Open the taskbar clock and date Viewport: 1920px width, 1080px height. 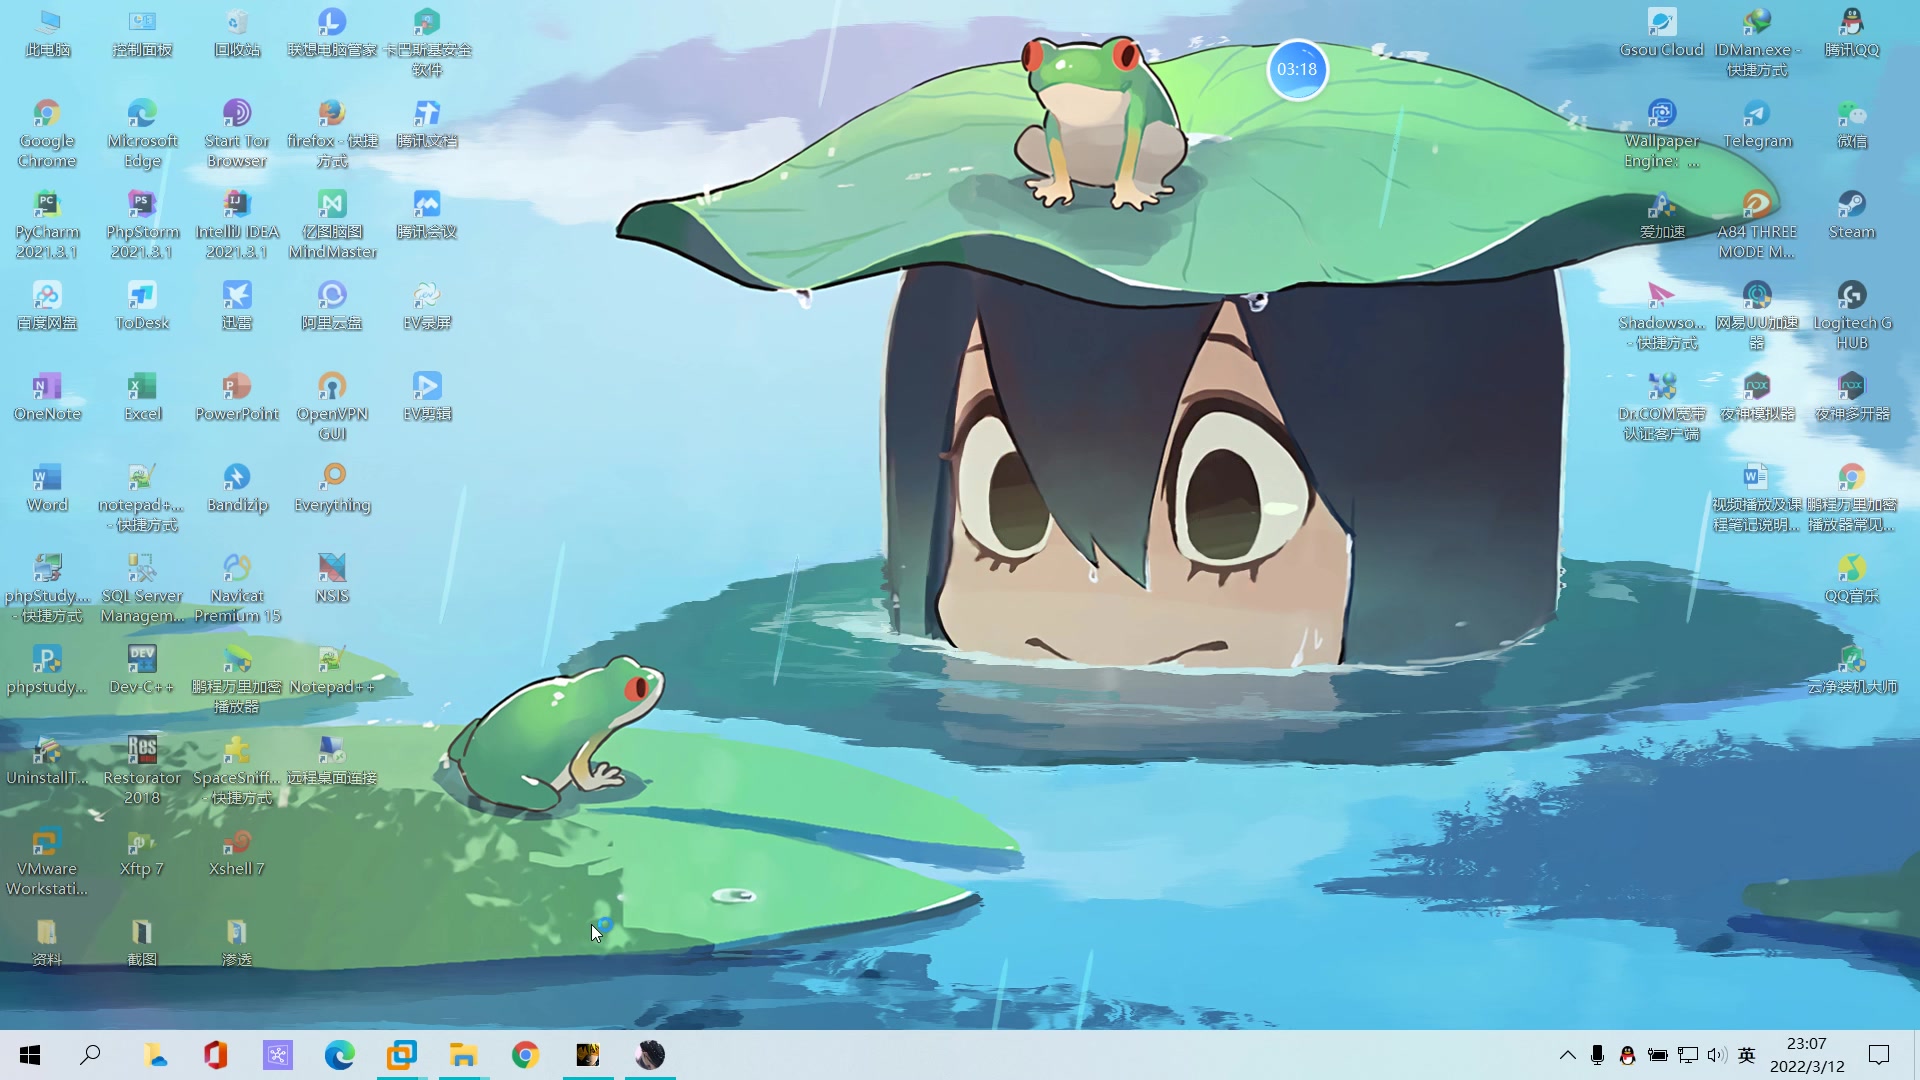click(1806, 1055)
